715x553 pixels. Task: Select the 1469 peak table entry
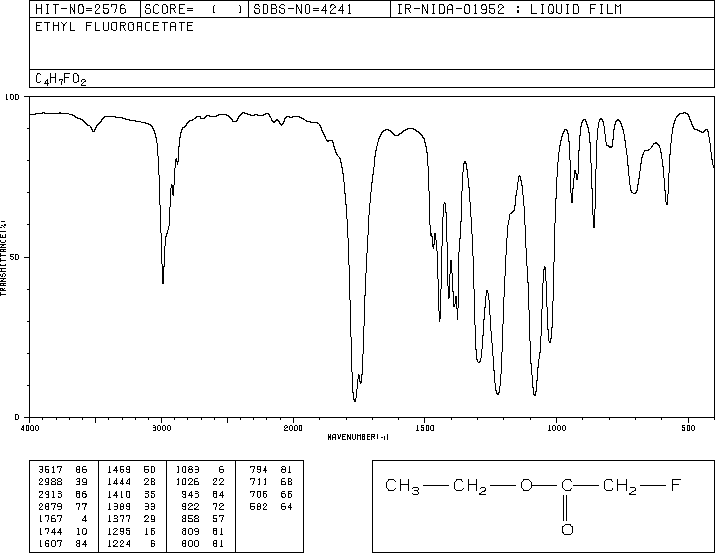tap(131, 470)
